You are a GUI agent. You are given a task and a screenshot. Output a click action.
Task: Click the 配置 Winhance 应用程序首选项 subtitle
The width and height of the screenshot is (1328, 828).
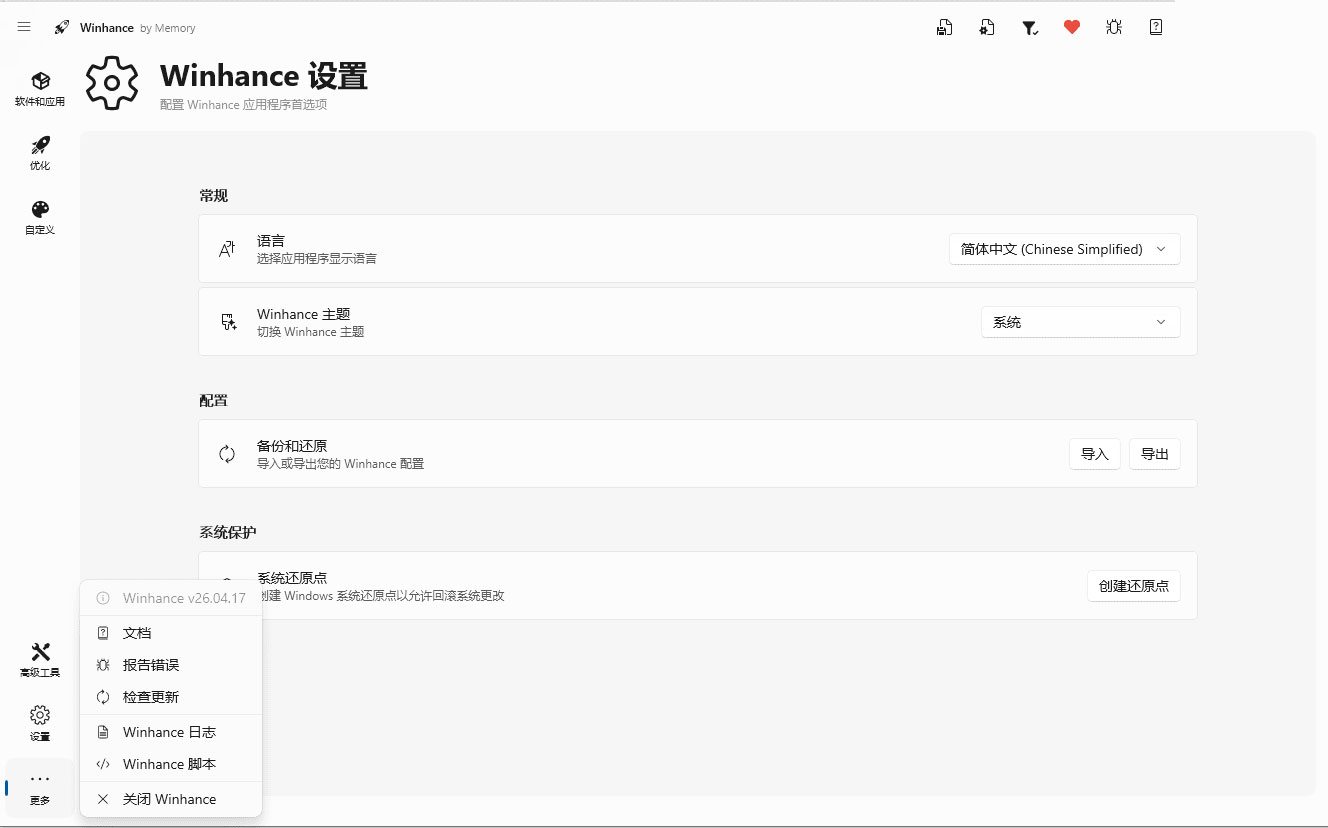[244, 105]
